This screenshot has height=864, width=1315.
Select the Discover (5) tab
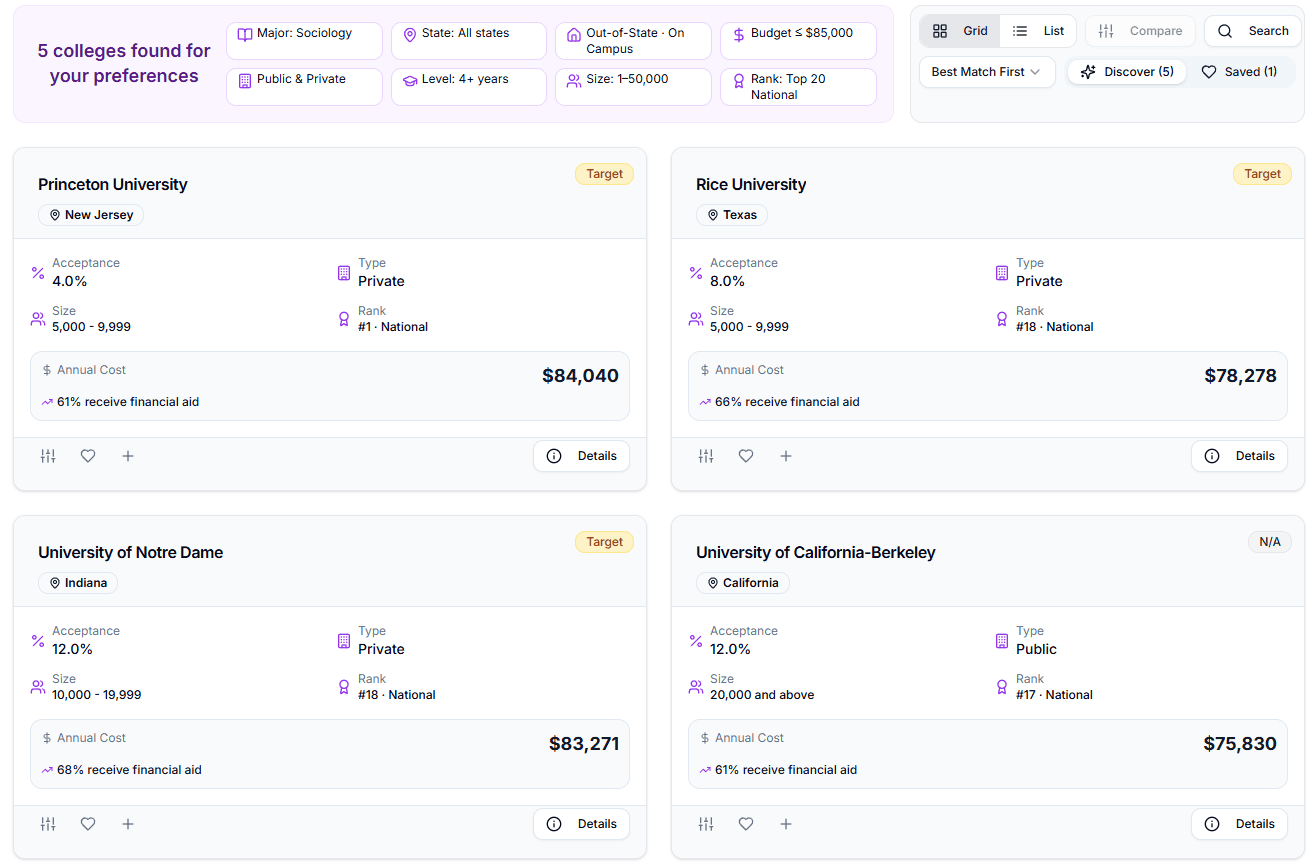pos(1127,72)
